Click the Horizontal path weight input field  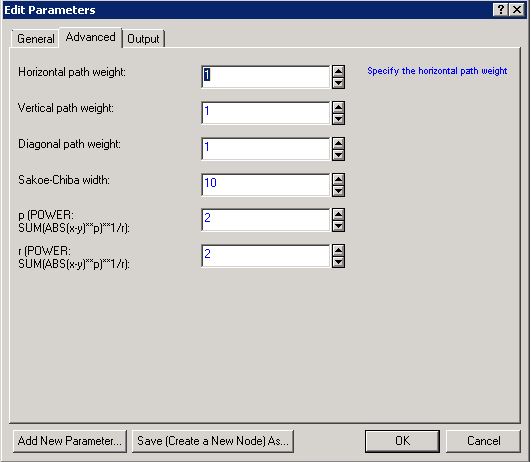pos(266,77)
